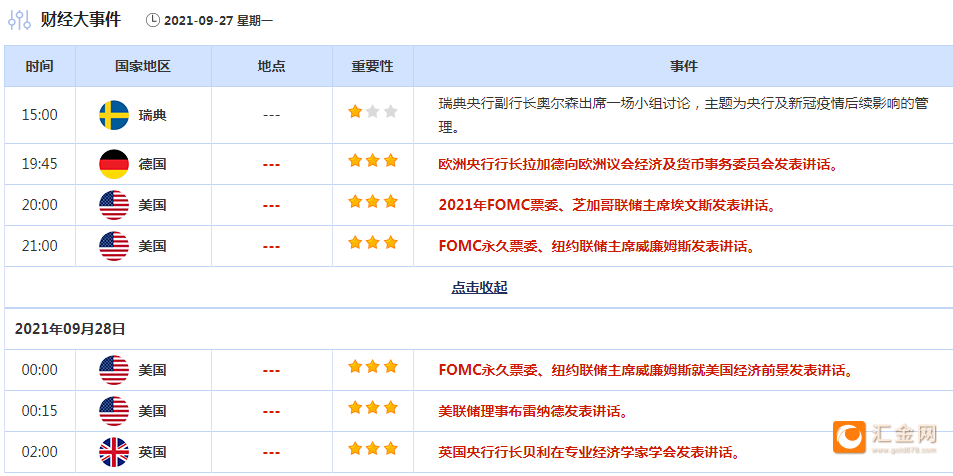
Task: Click the 00:15 time cell
Action: point(40,411)
